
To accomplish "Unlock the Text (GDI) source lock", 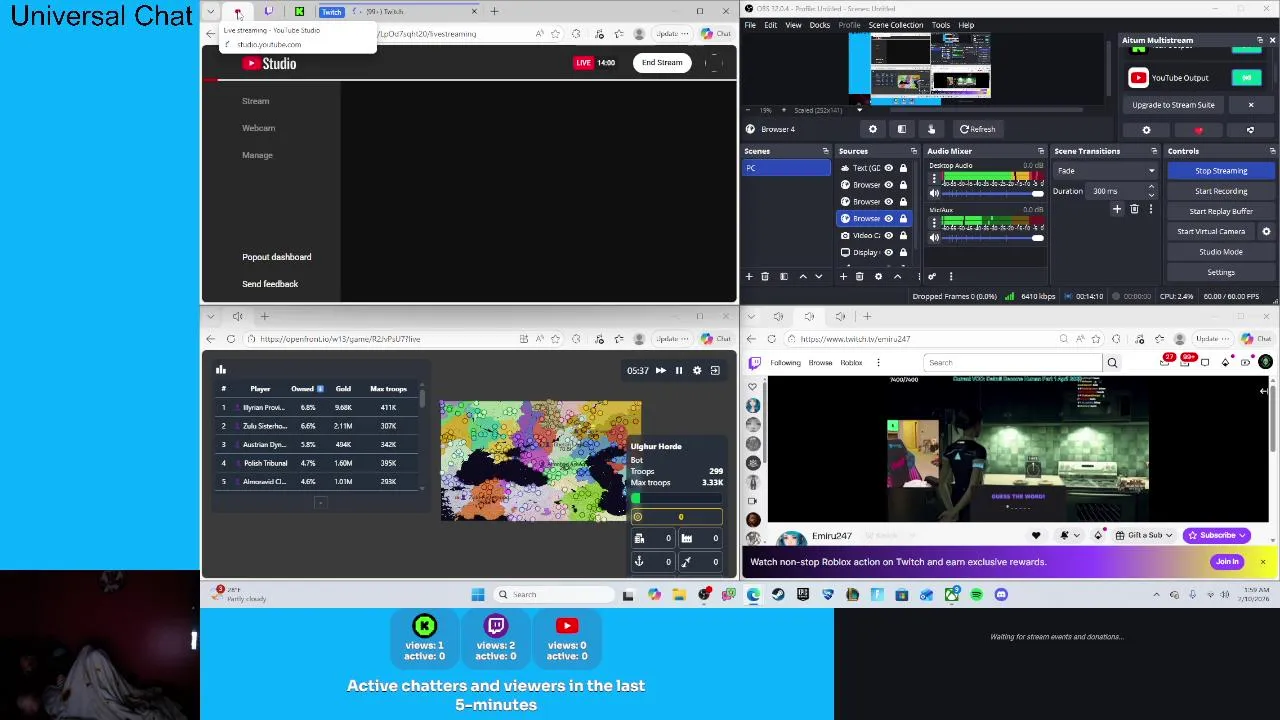I will click(903, 168).
